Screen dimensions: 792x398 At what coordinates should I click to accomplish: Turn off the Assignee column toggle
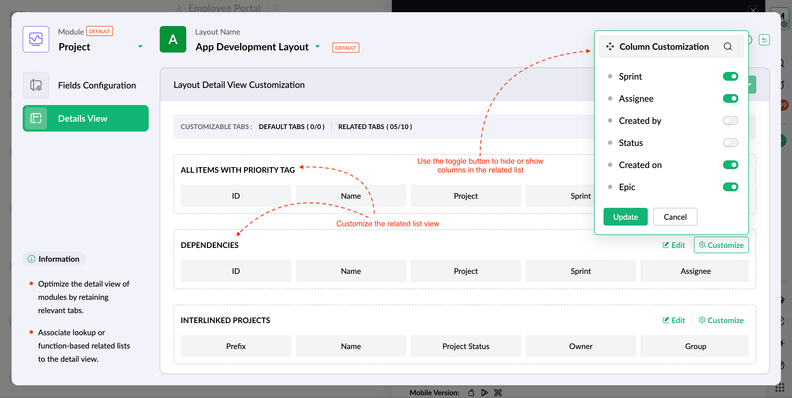point(730,98)
